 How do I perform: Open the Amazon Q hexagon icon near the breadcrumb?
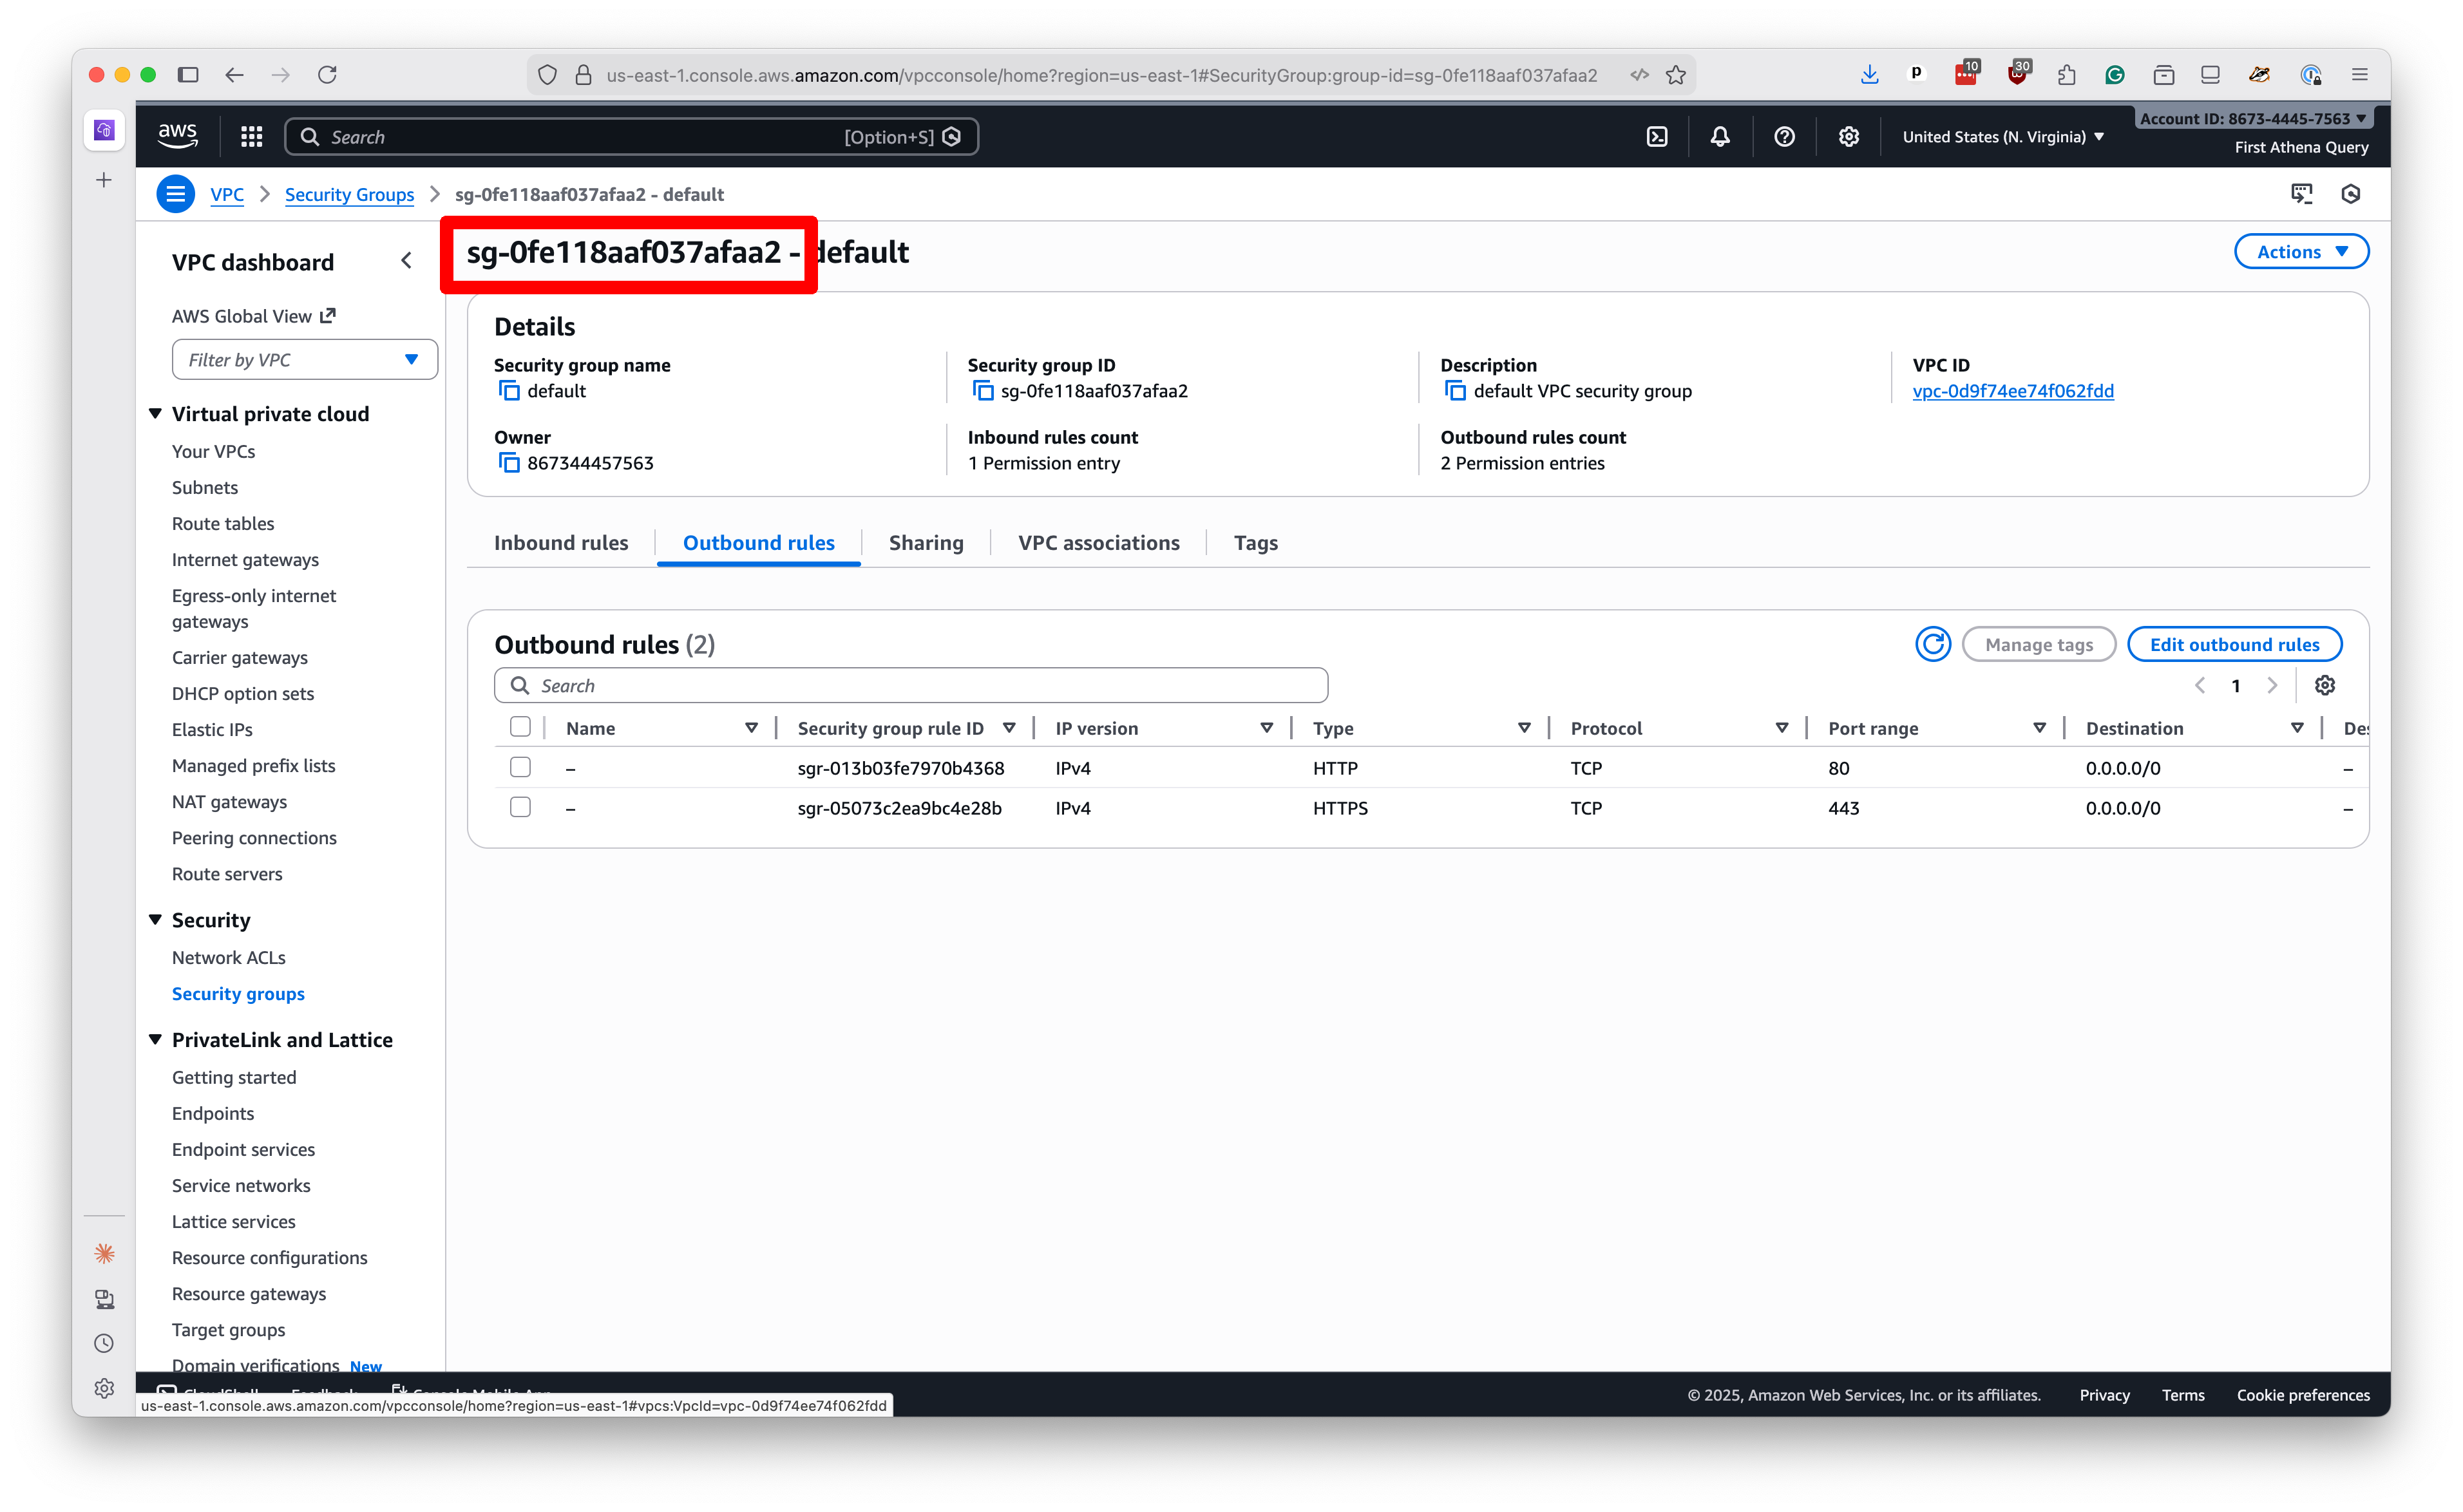(x=2351, y=193)
